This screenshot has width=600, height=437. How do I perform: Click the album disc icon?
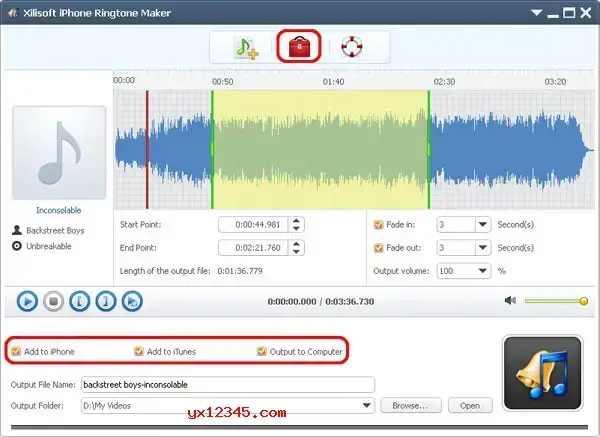(x=17, y=246)
